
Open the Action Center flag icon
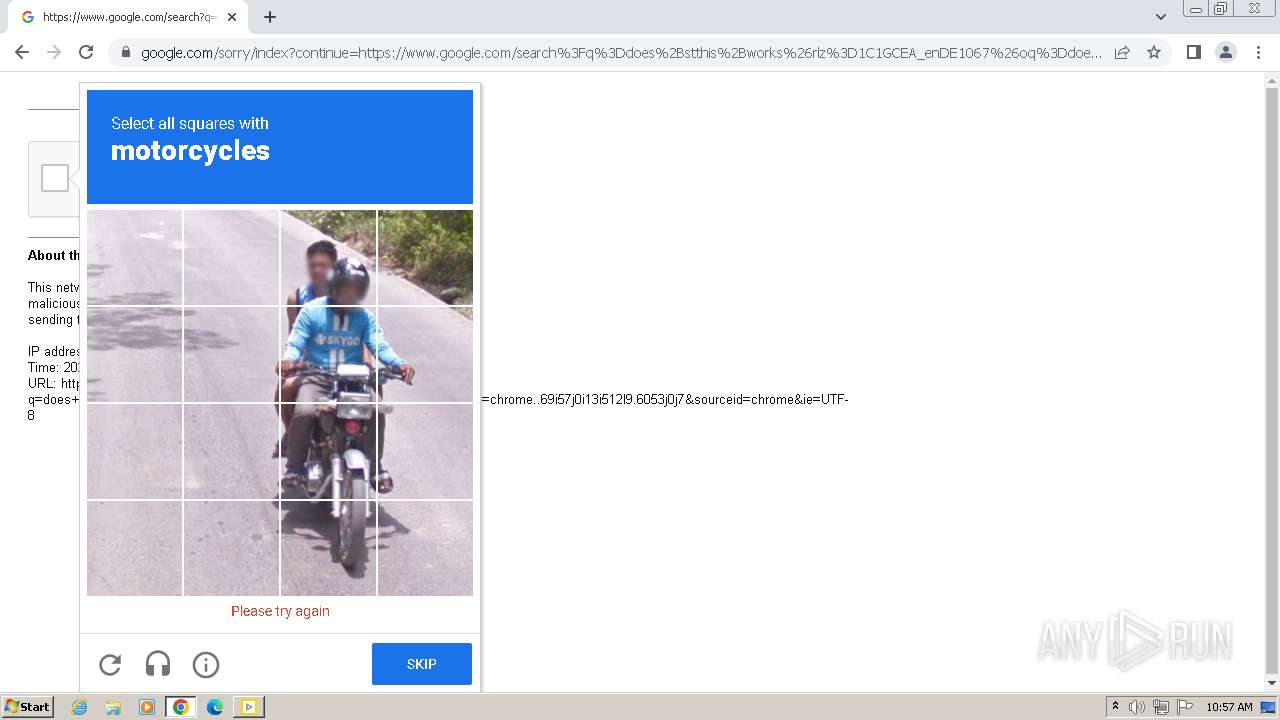pyautogui.click(x=1184, y=707)
